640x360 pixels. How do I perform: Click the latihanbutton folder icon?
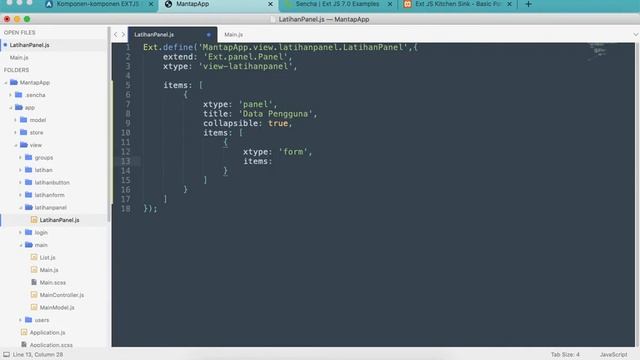(29, 182)
